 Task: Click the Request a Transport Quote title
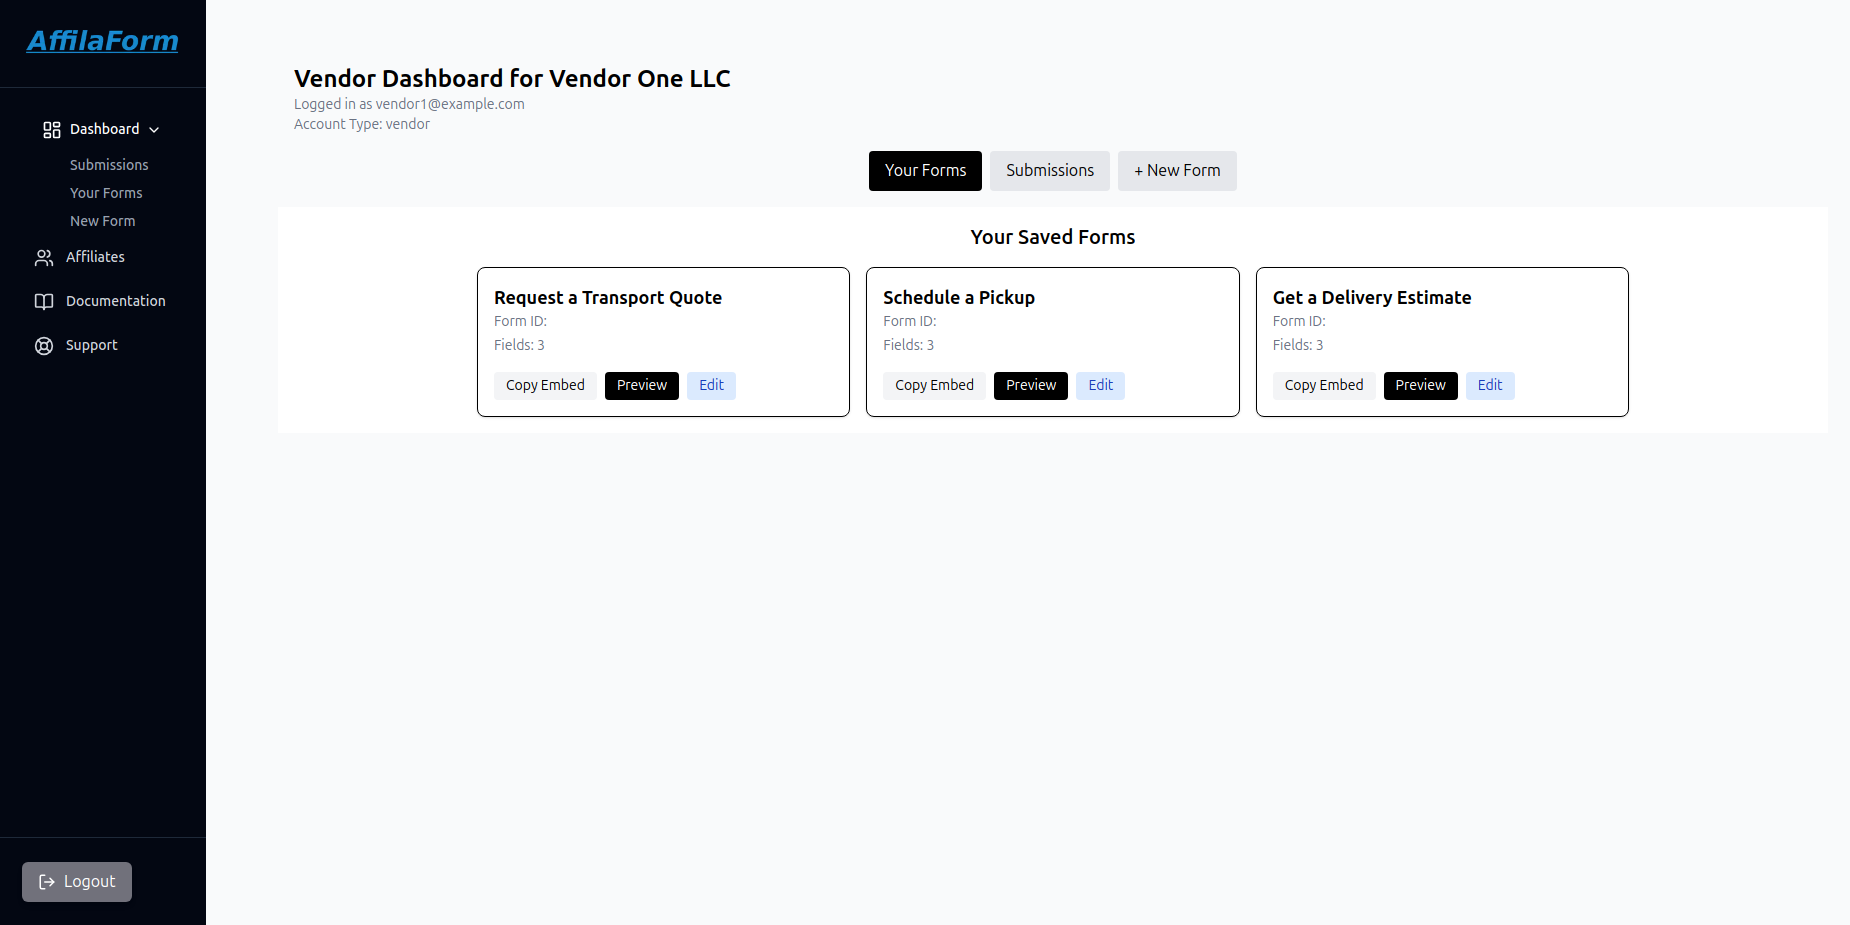(608, 298)
